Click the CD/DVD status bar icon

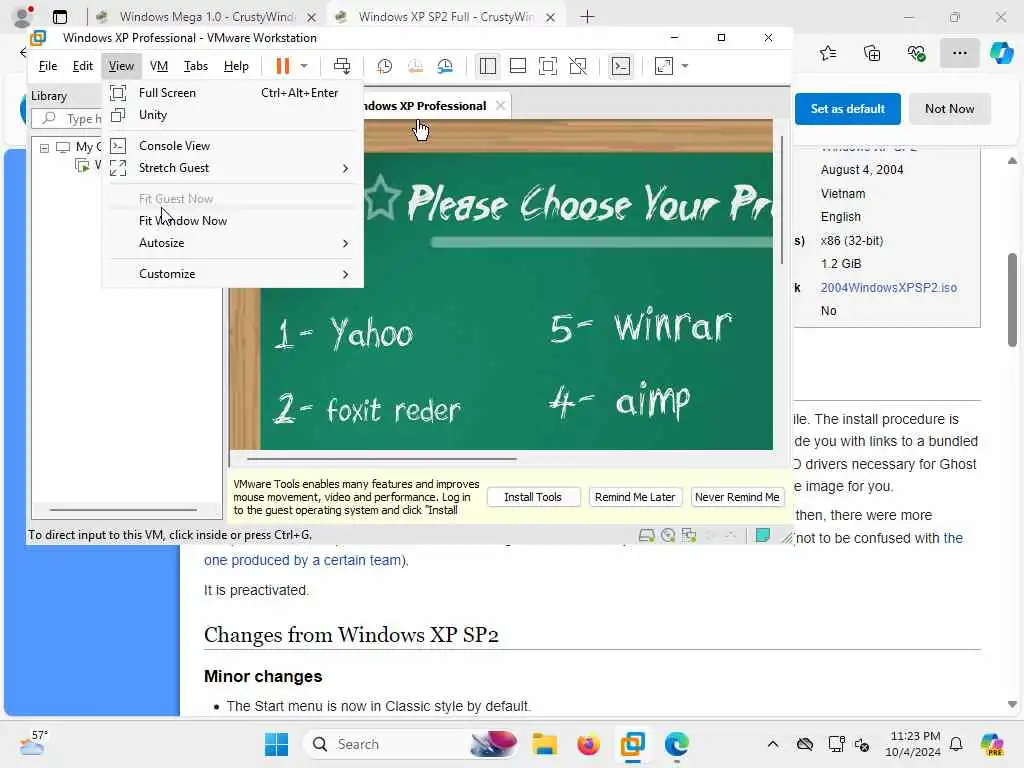(x=667, y=536)
